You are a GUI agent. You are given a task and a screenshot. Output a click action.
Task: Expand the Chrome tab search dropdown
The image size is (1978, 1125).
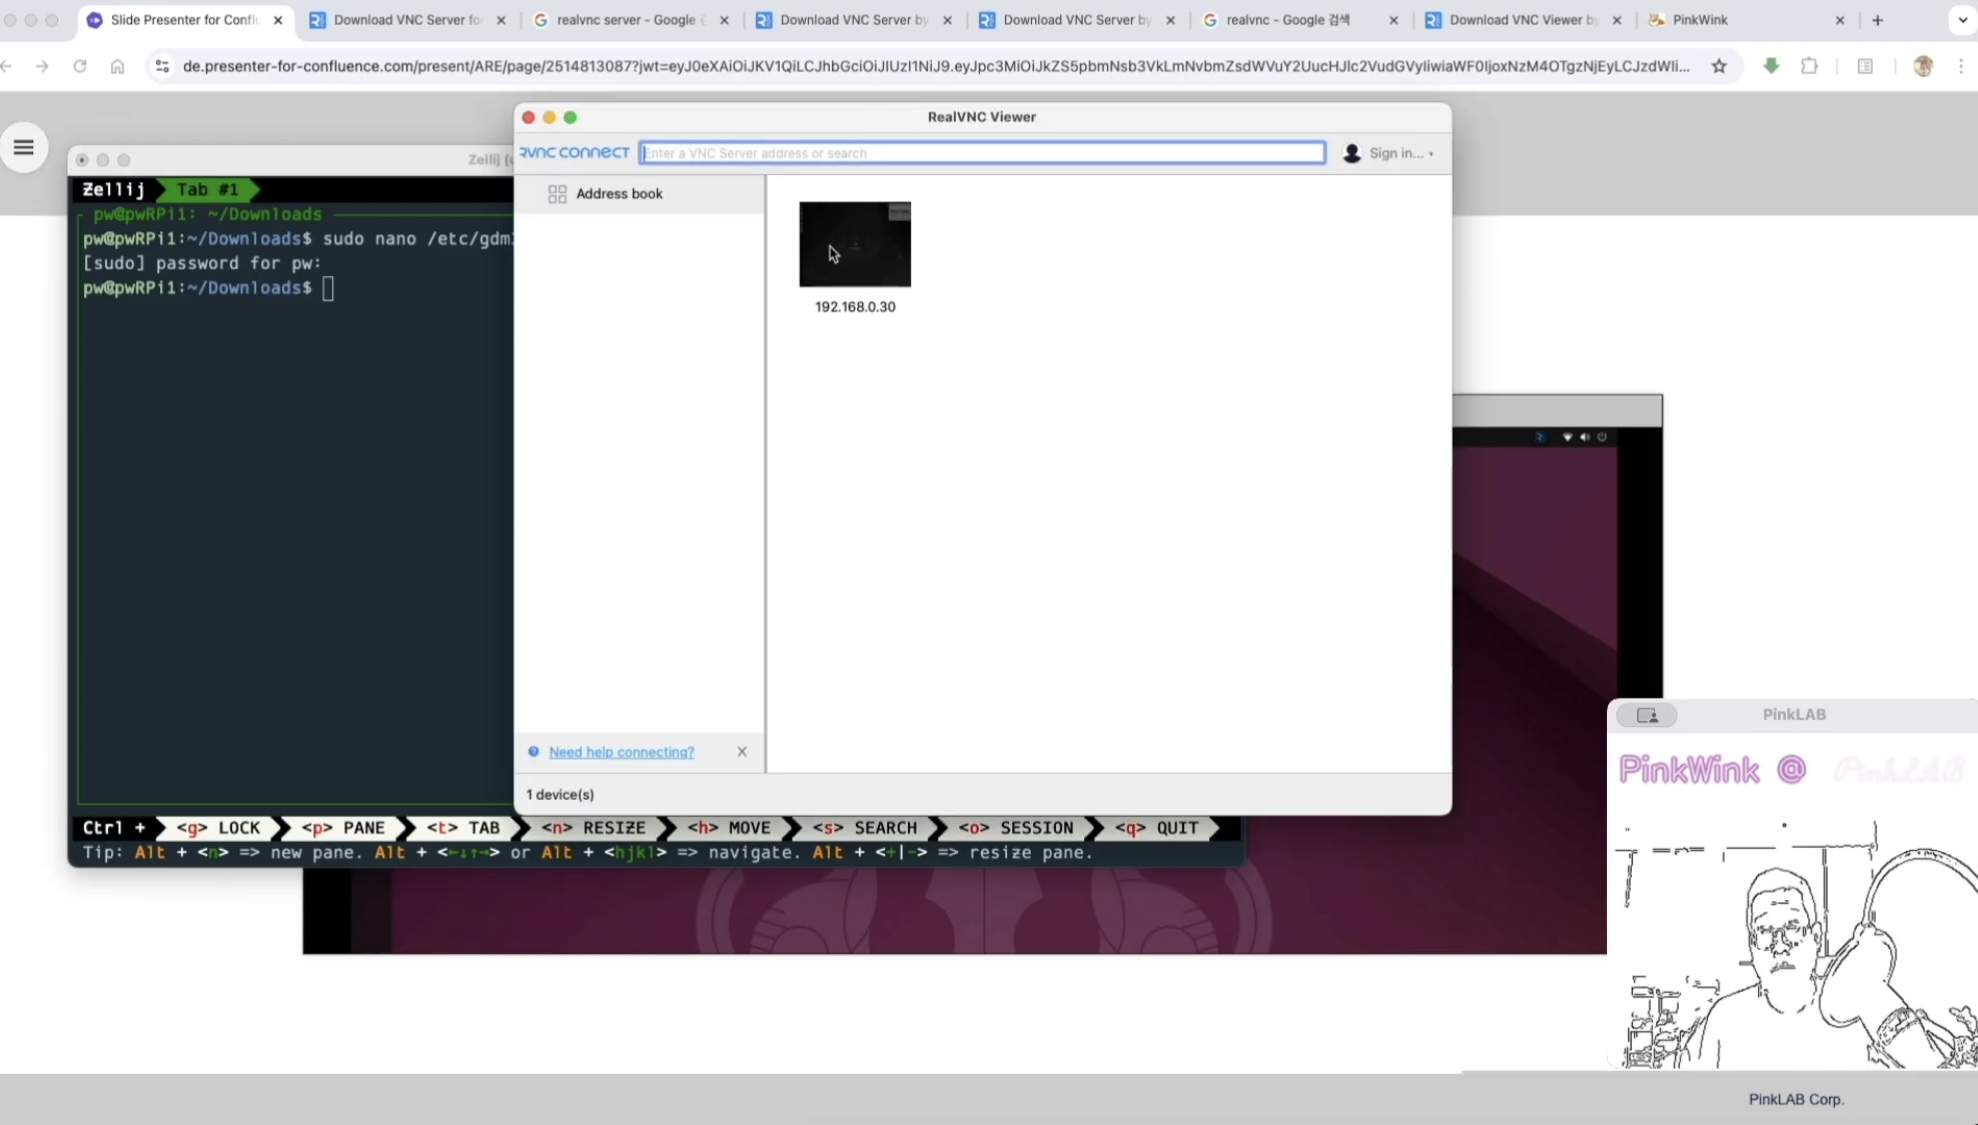point(1962,20)
